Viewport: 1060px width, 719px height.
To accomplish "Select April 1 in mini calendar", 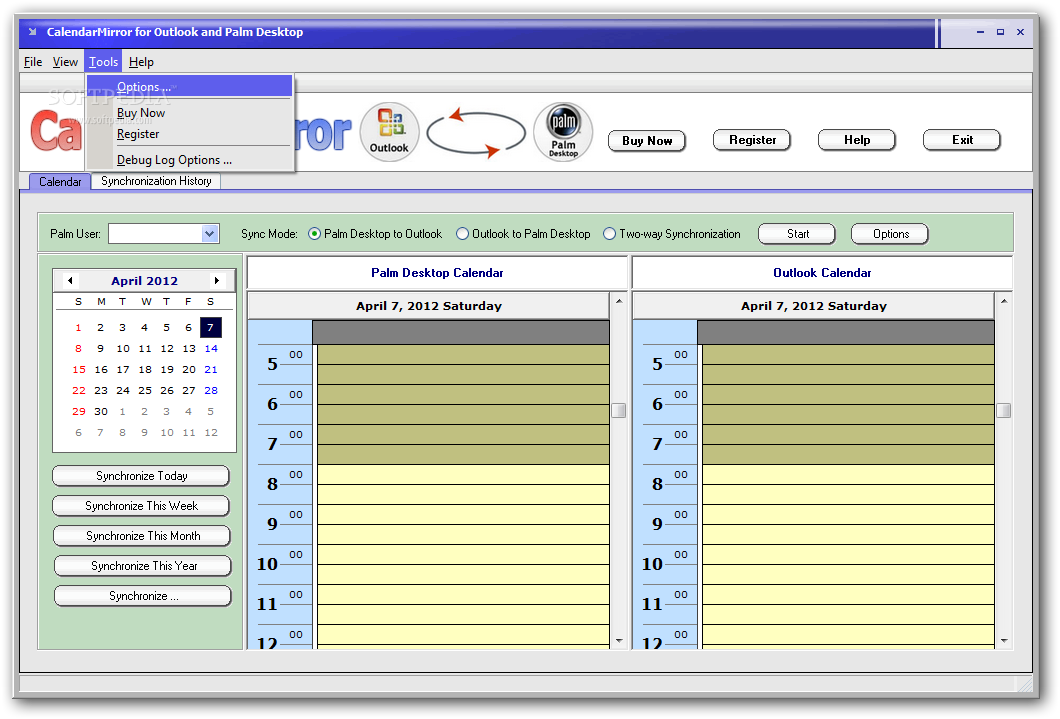I will click(78, 328).
